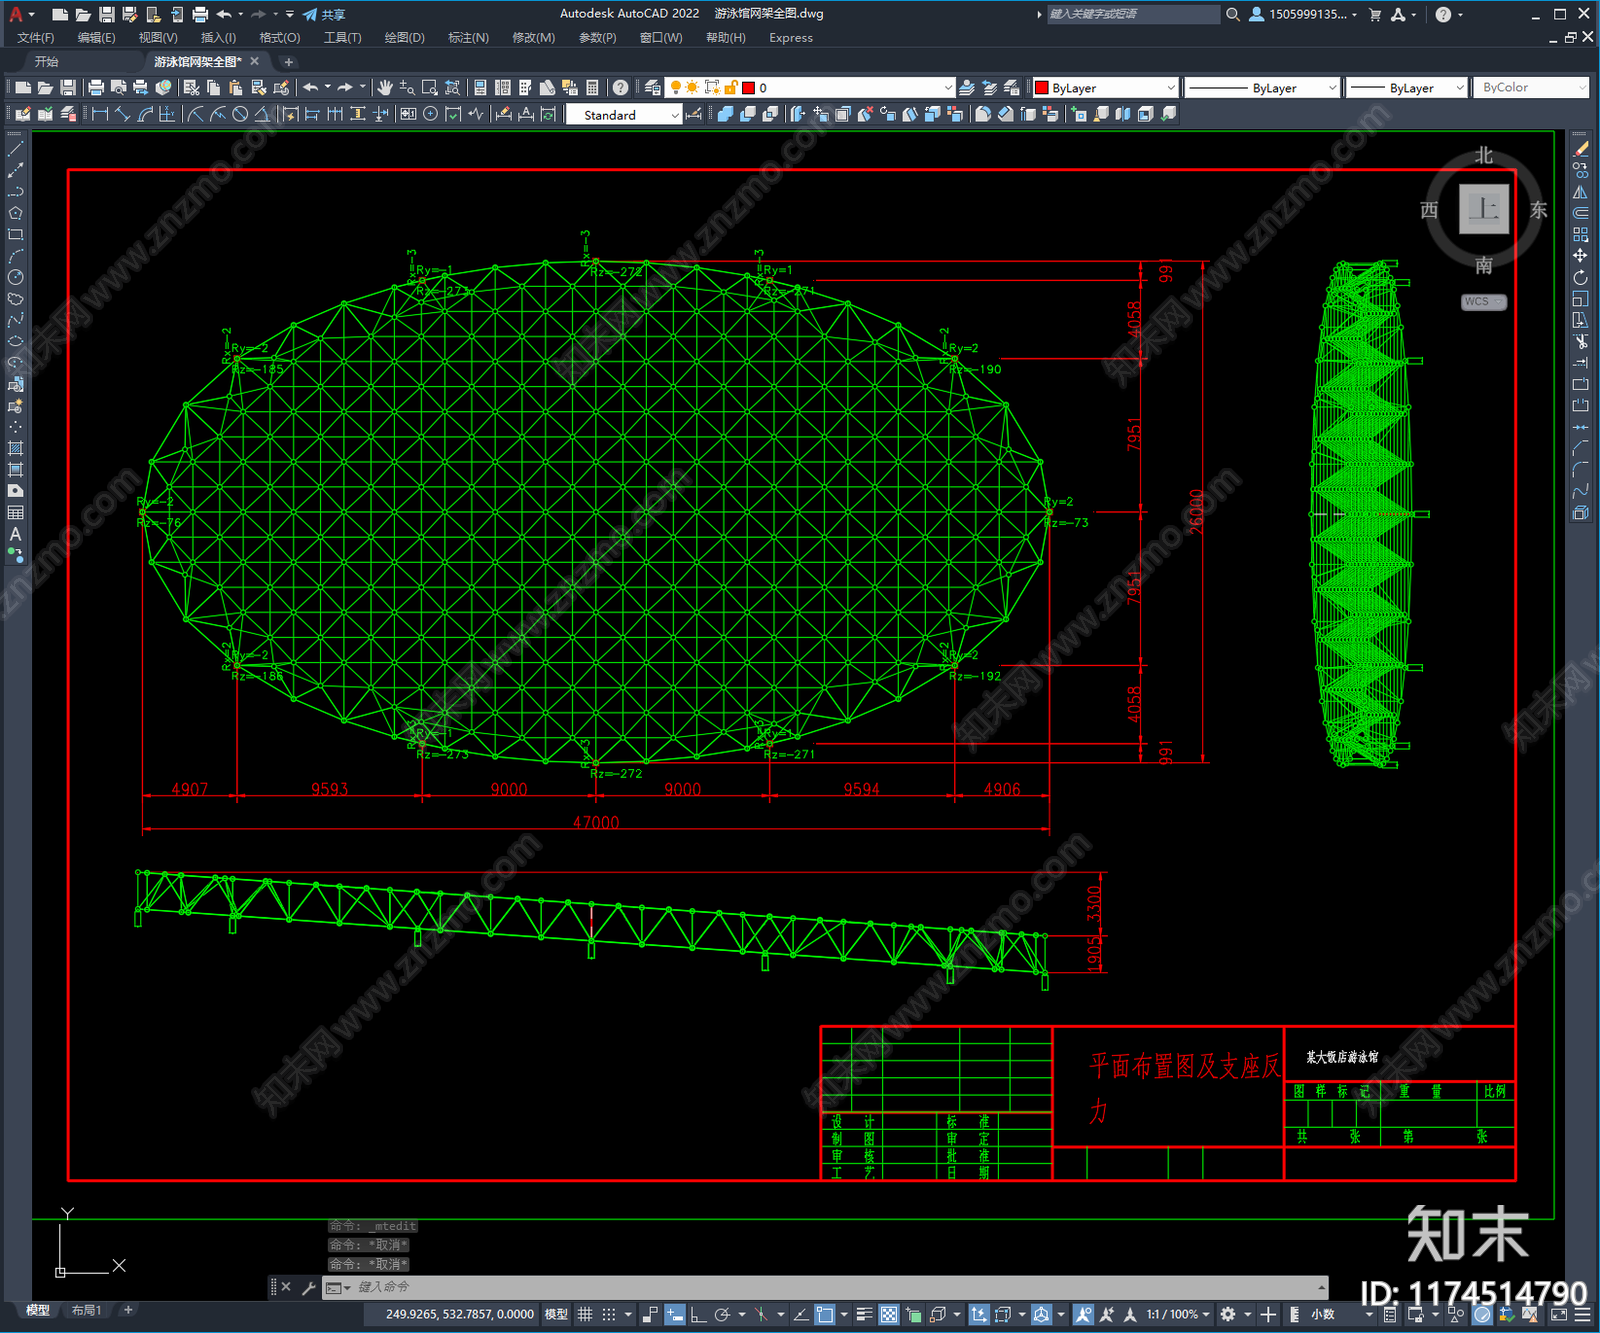Toggle polar tracking in the status bar

coord(722,1314)
